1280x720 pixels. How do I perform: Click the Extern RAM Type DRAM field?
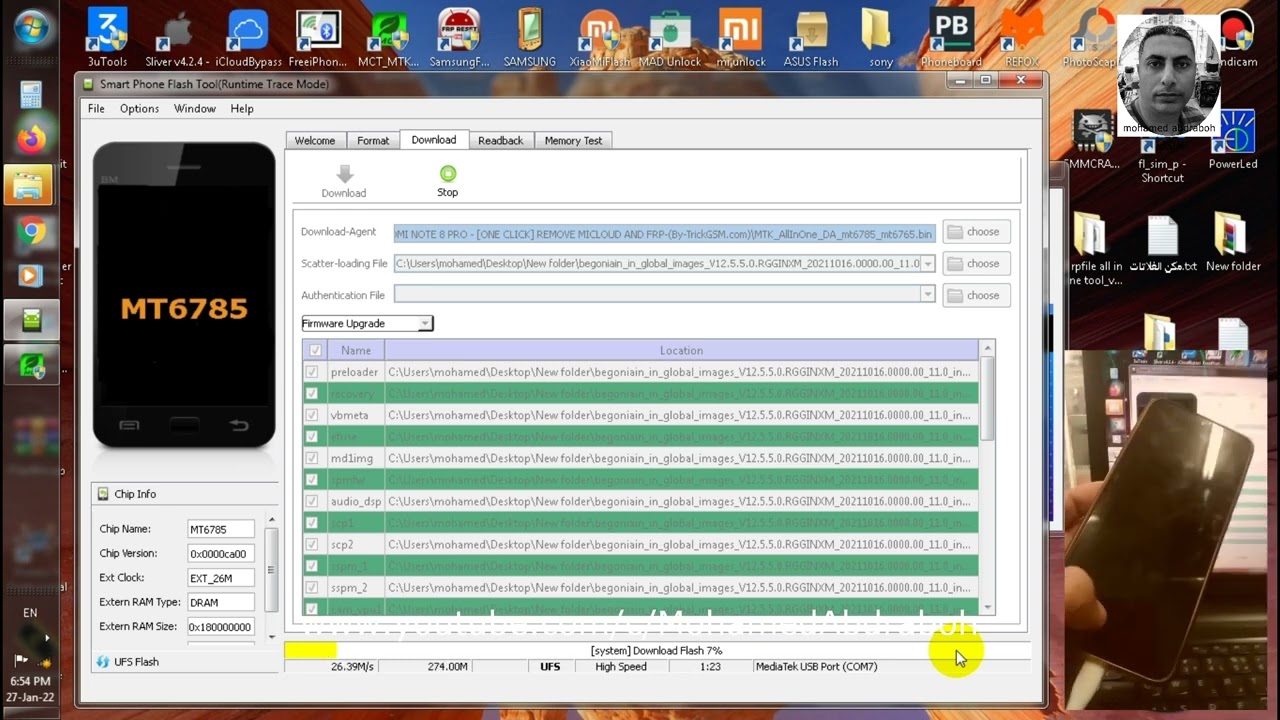(x=220, y=602)
